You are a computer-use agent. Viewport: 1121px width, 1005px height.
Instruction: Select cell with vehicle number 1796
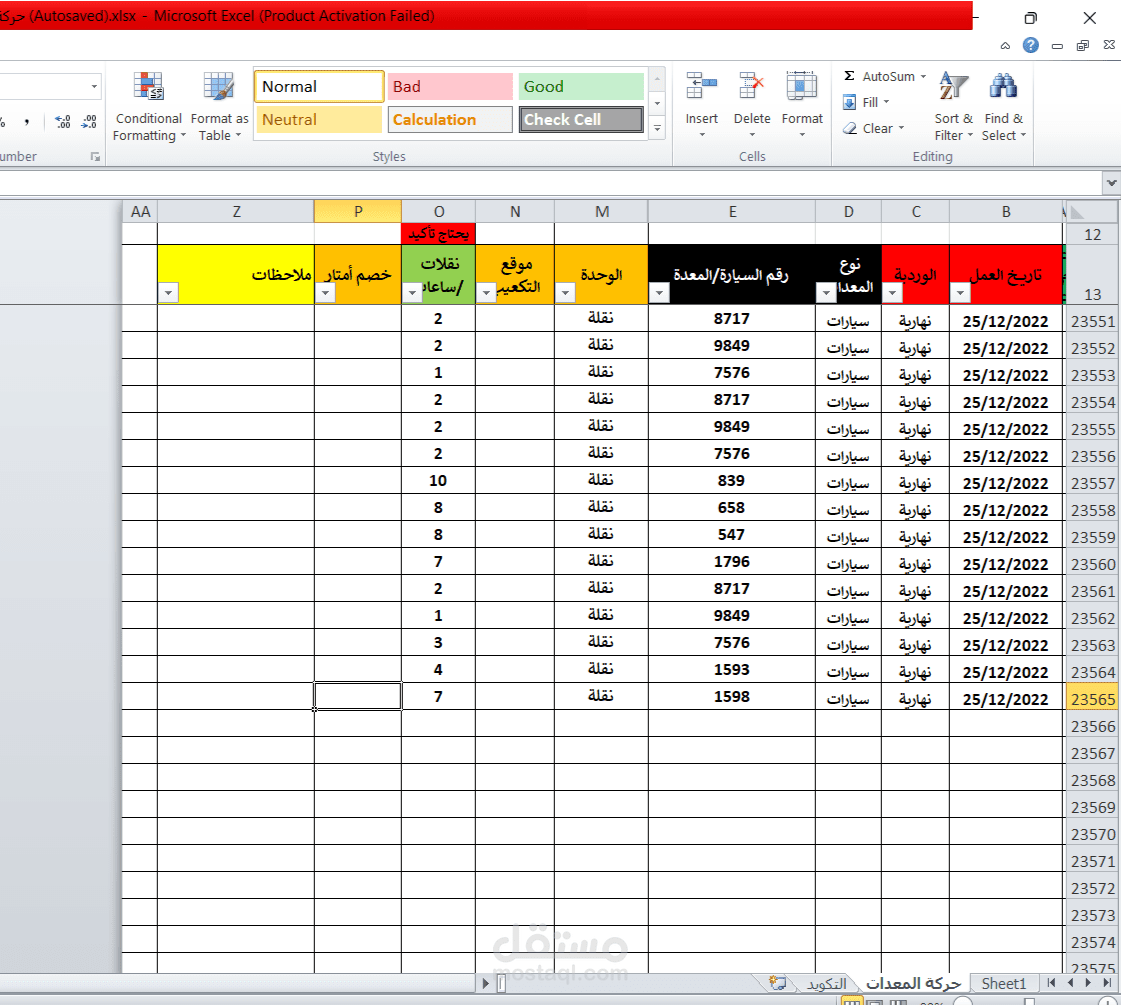pos(732,562)
